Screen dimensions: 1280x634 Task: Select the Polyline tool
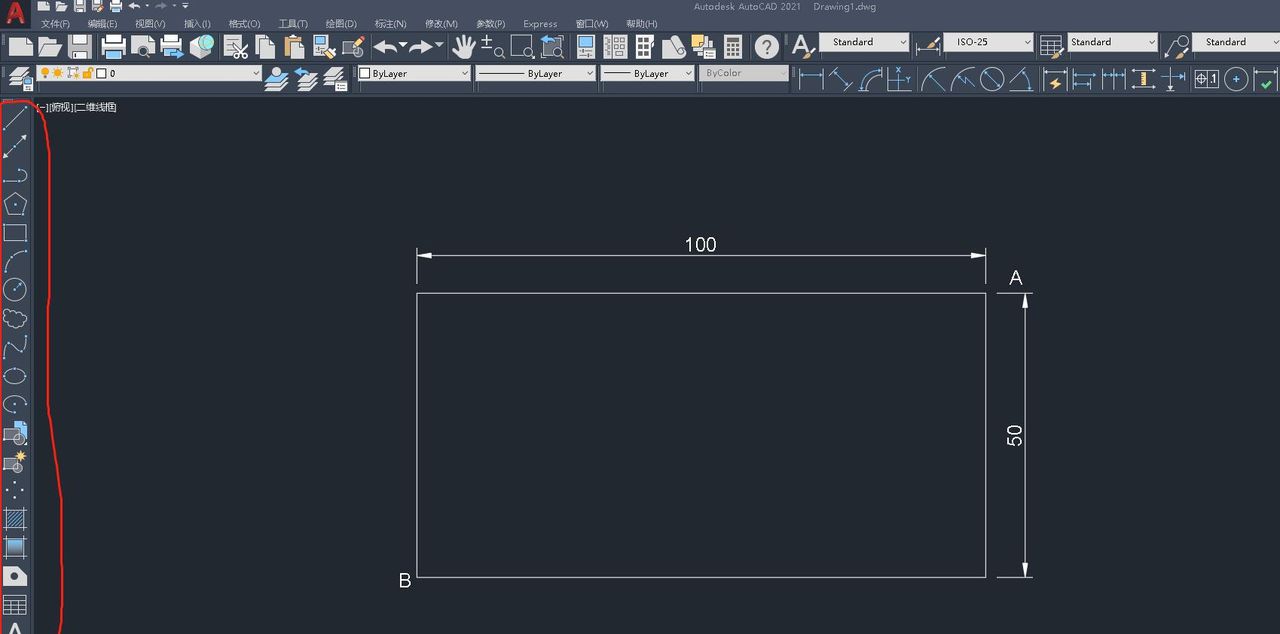point(15,175)
